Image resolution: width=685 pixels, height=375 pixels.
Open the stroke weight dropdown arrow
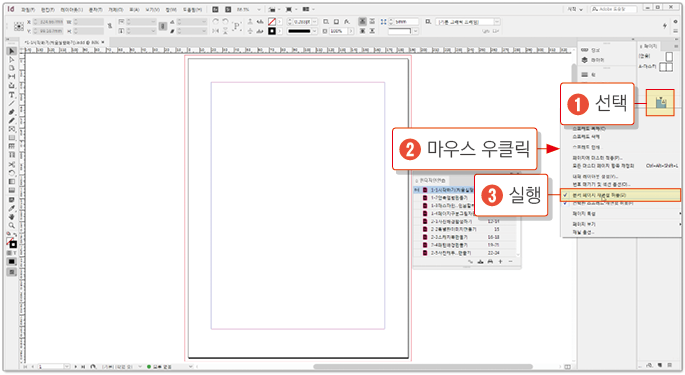pos(315,21)
